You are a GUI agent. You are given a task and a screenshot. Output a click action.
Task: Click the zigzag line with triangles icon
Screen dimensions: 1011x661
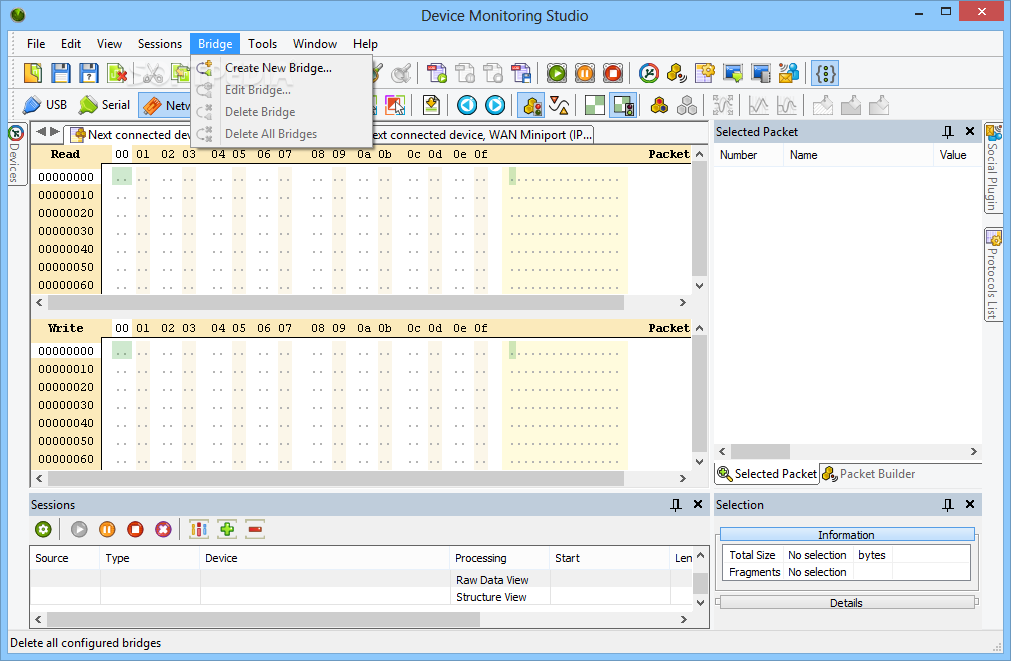pos(559,104)
